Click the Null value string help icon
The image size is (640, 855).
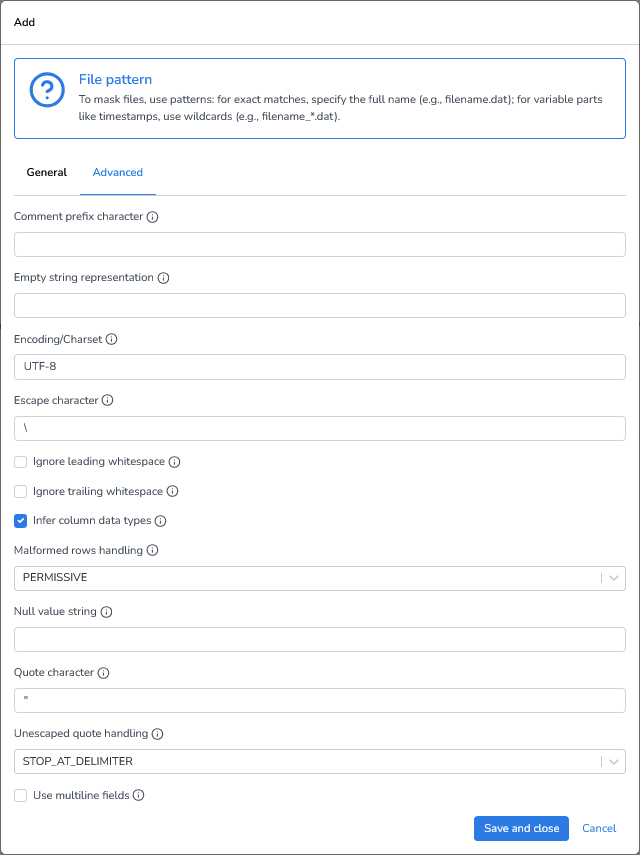(x=108, y=611)
